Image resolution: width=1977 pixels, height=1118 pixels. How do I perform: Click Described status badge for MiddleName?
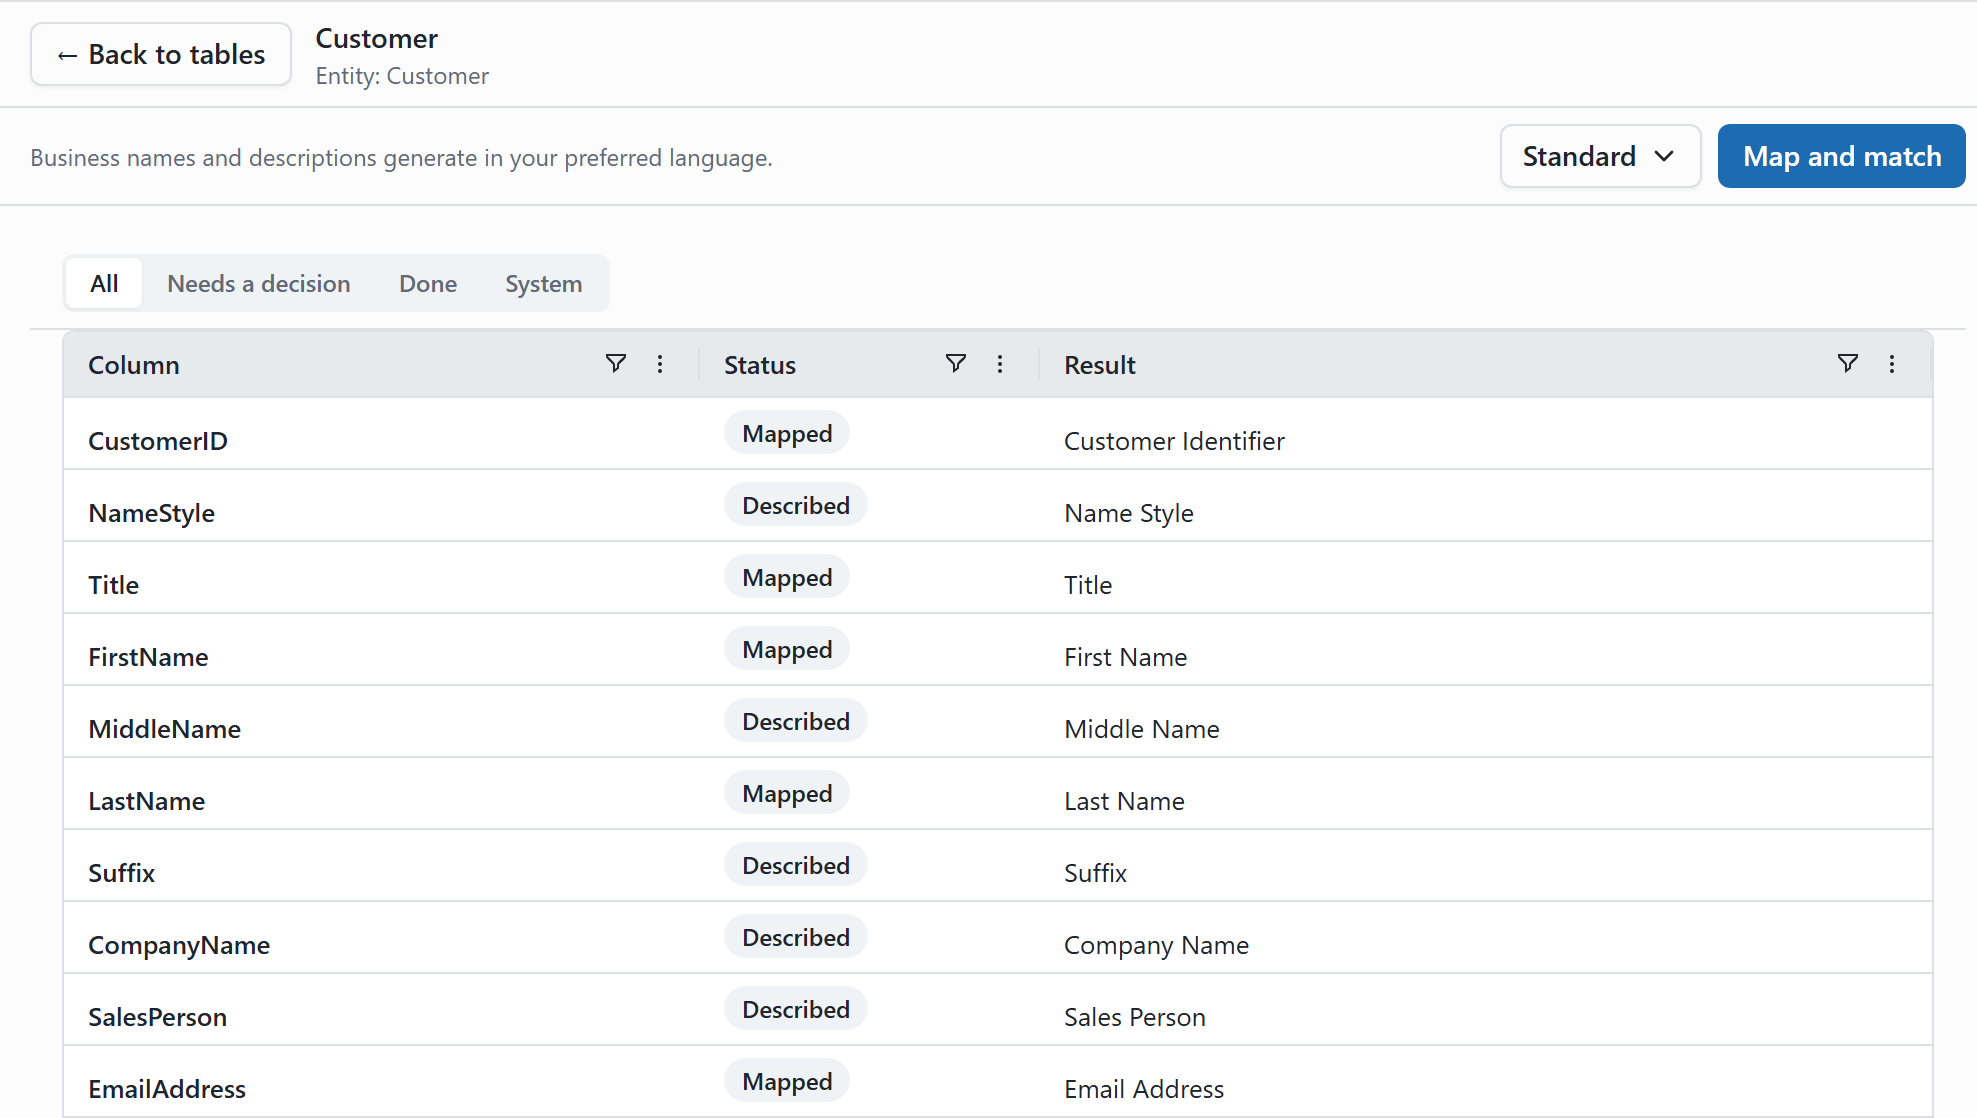[x=796, y=721]
